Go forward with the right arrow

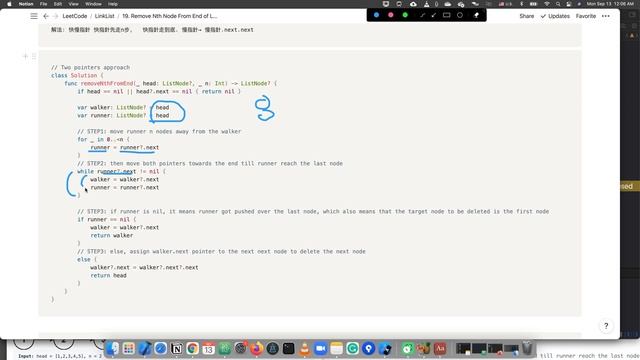[56, 16]
